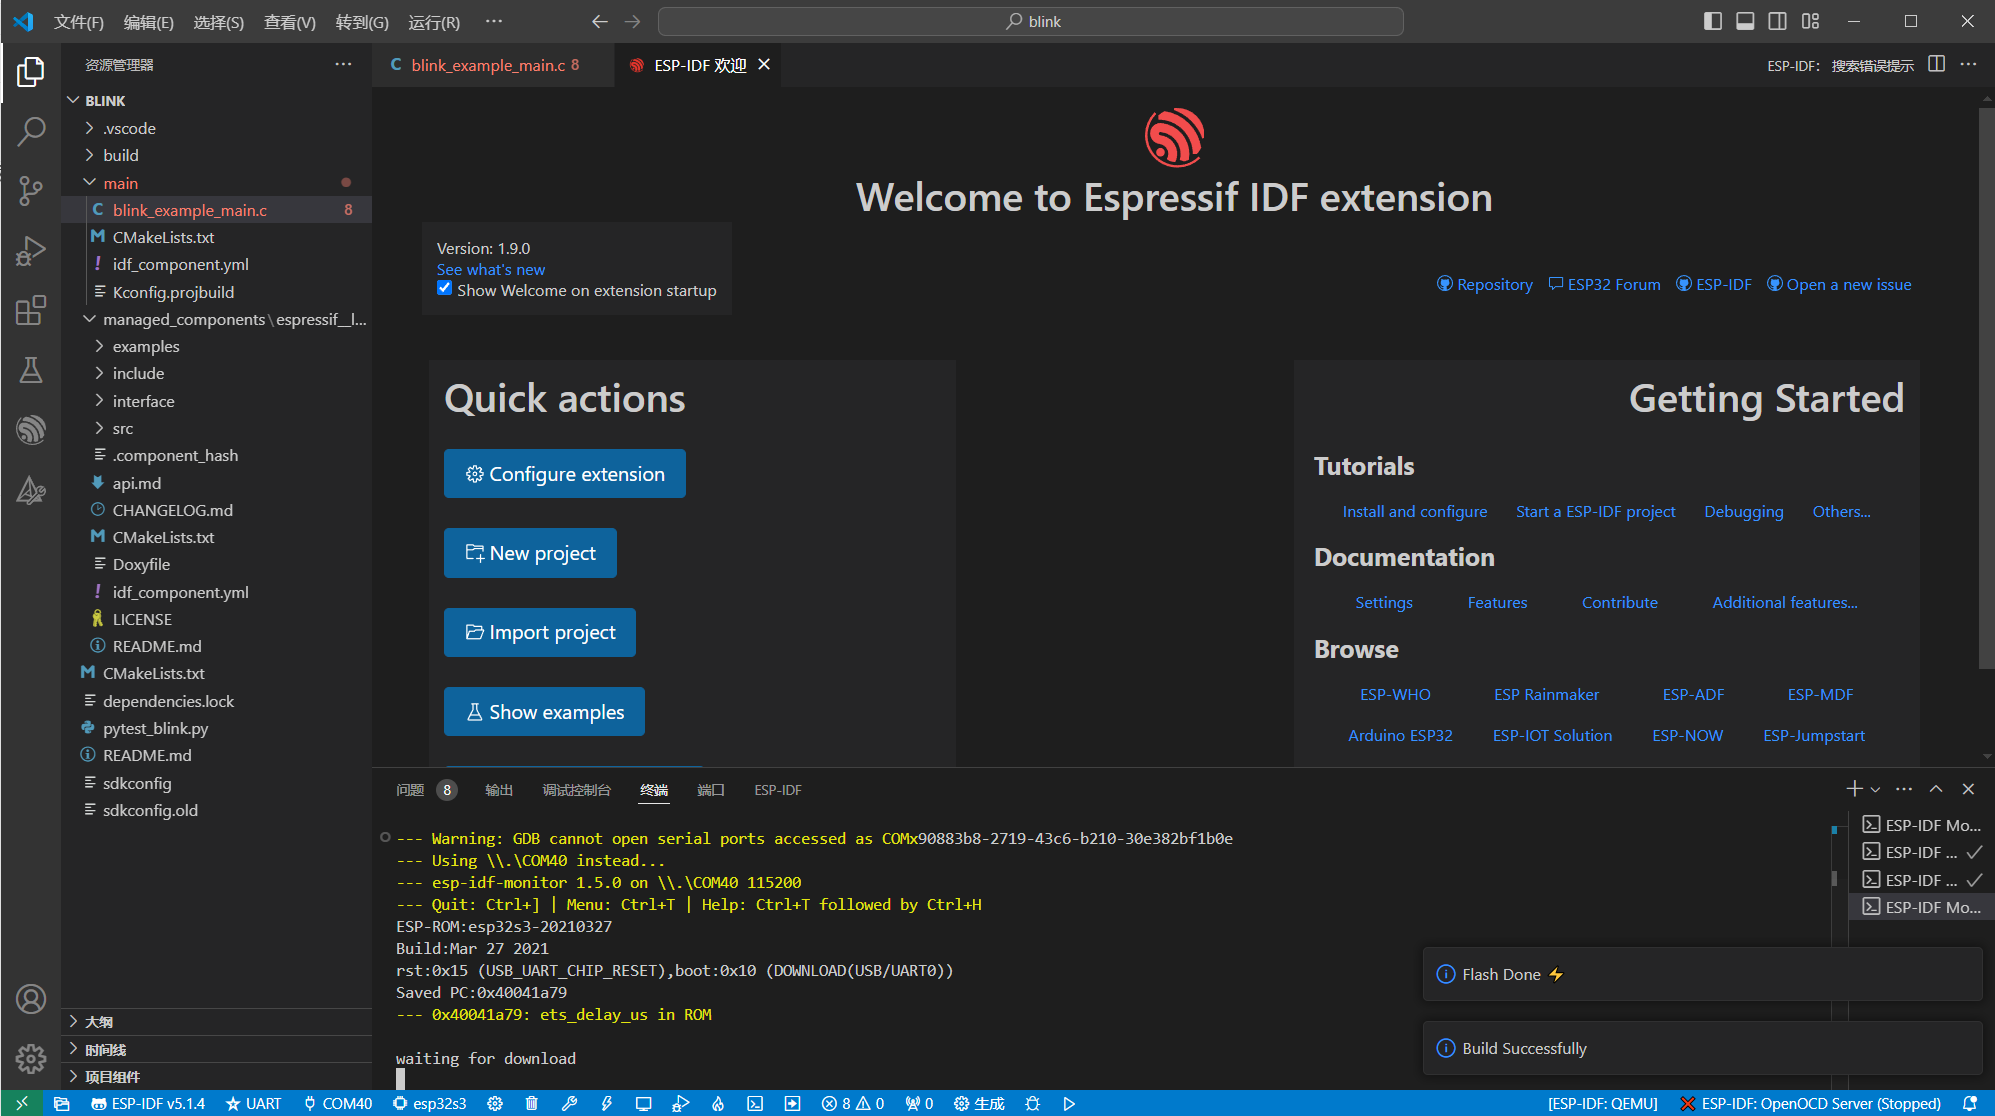Open the Search view in activity bar
This screenshot has height=1116, width=1995.
[31, 131]
